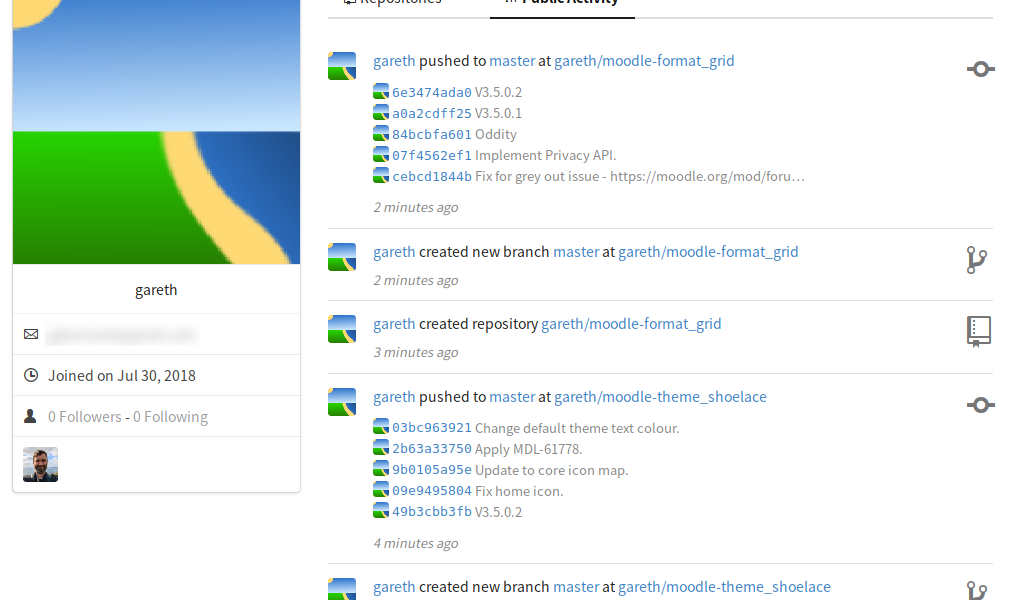Click the gareth name under profile picture
Screen dimensions: 1011x600
pyautogui.click(x=156, y=290)
